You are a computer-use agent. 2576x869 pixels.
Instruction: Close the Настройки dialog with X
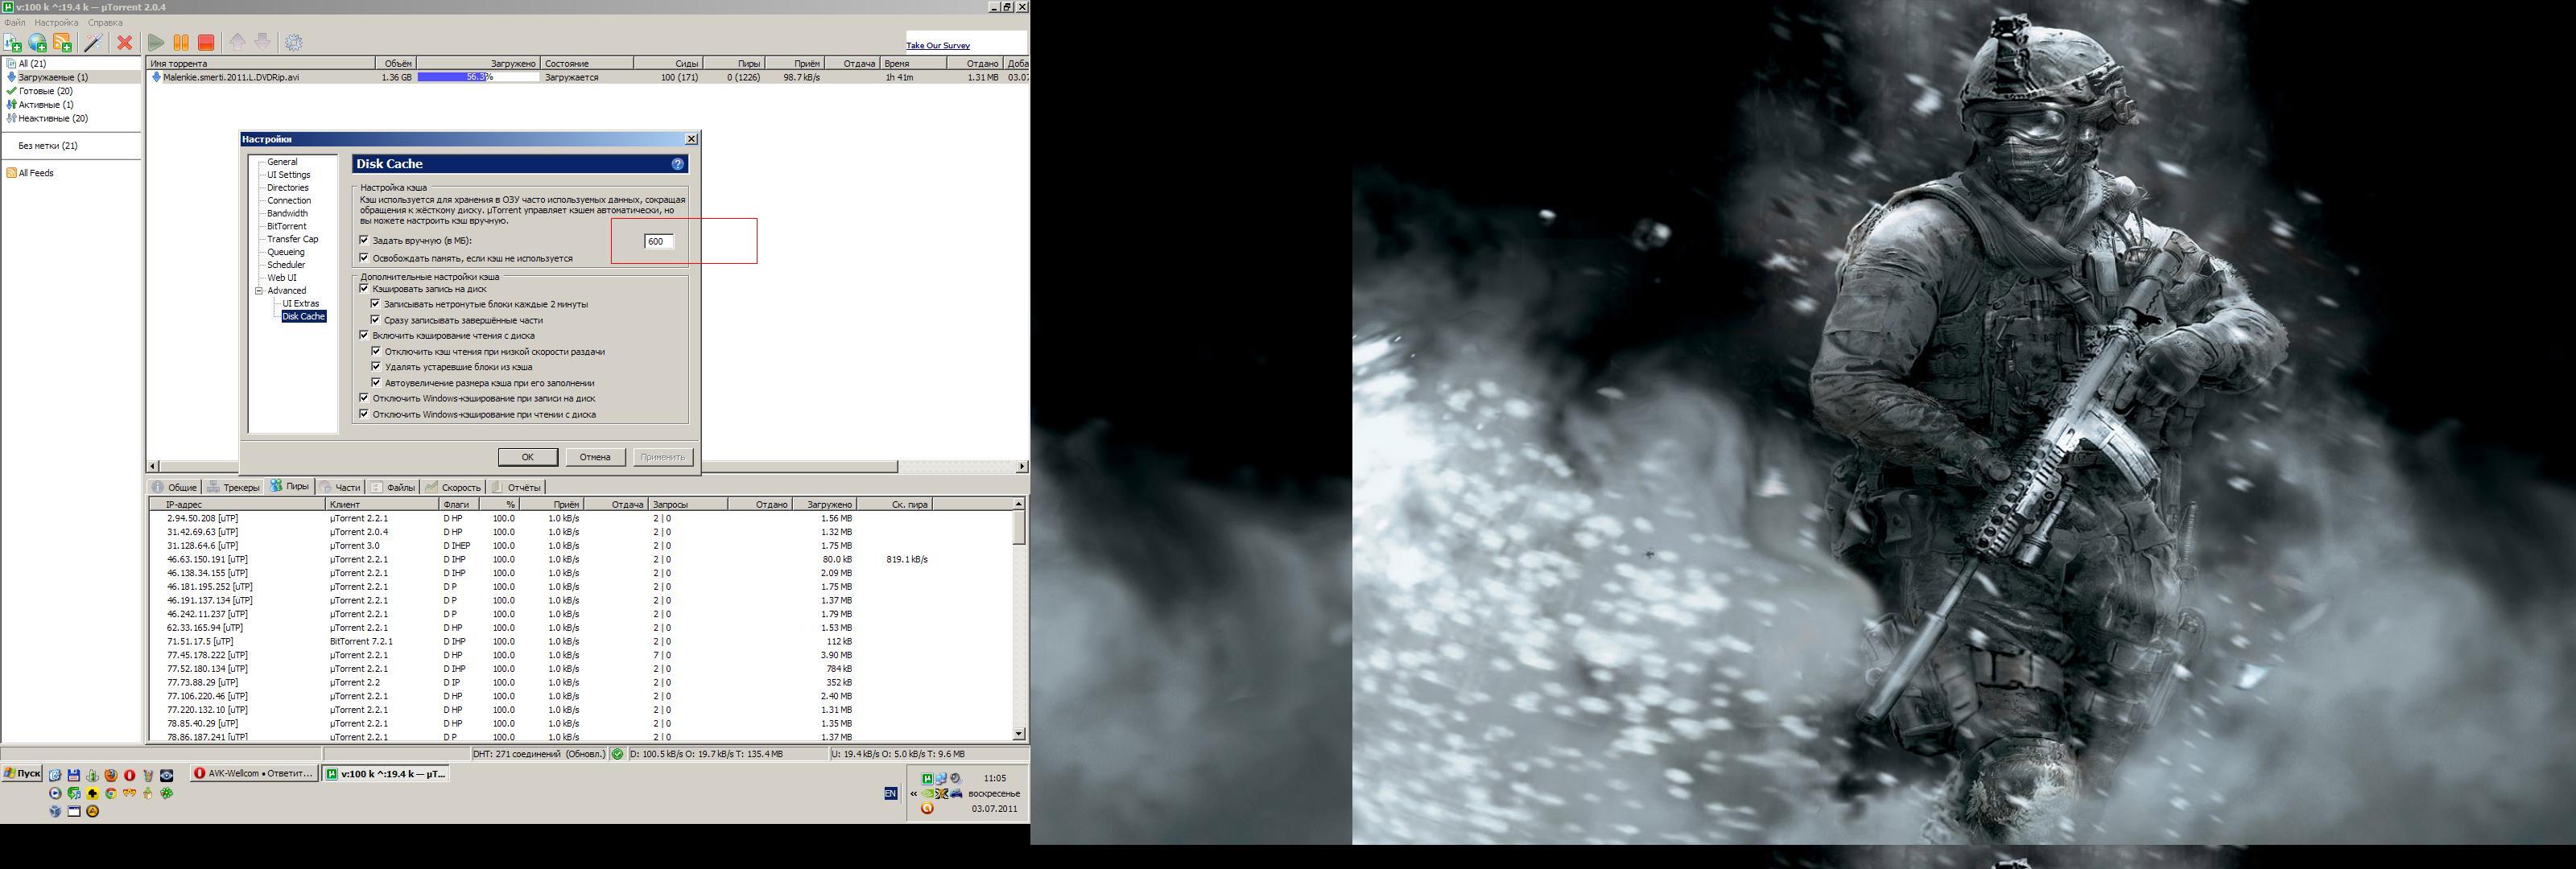pyautogui.click(x=690, y=139)
